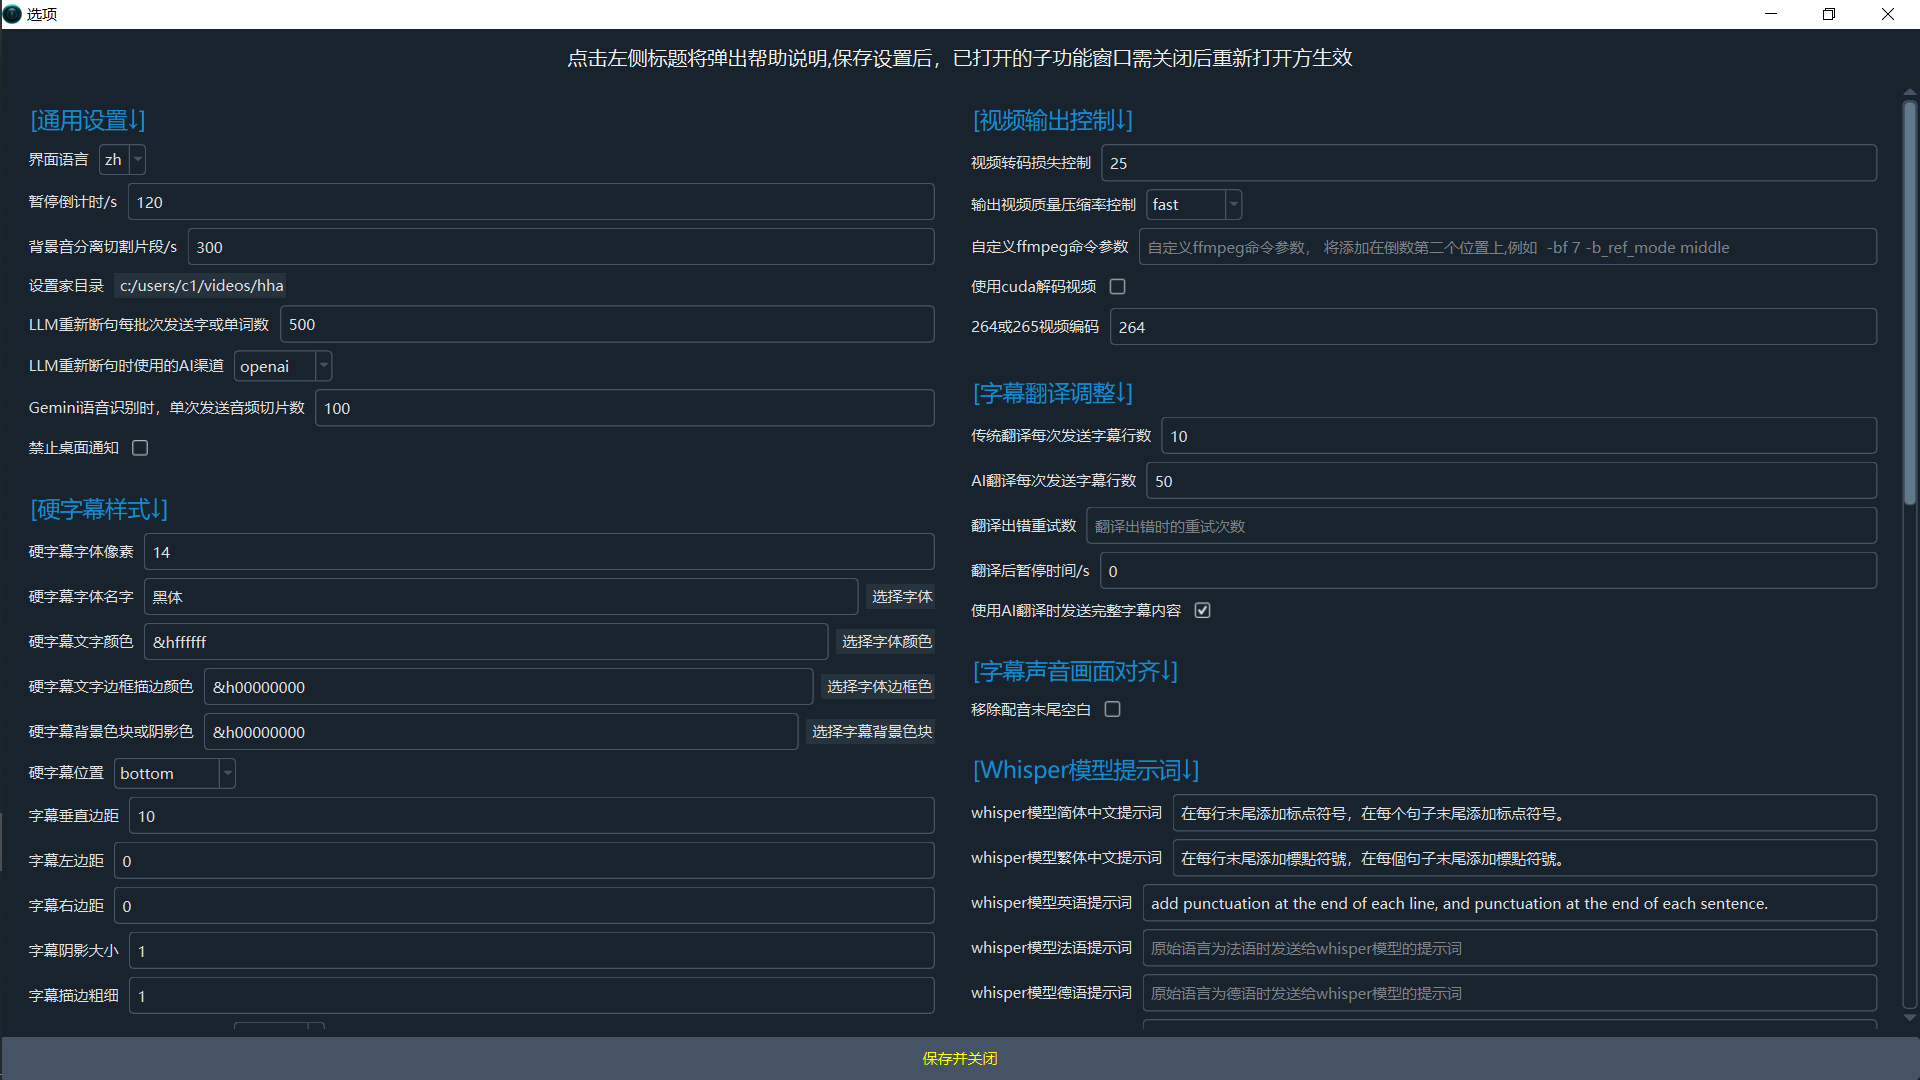Toggle 禁止桌面通知 checkbox
1920x1080 pixels.
pyautogui.click(x=140, y=448)
